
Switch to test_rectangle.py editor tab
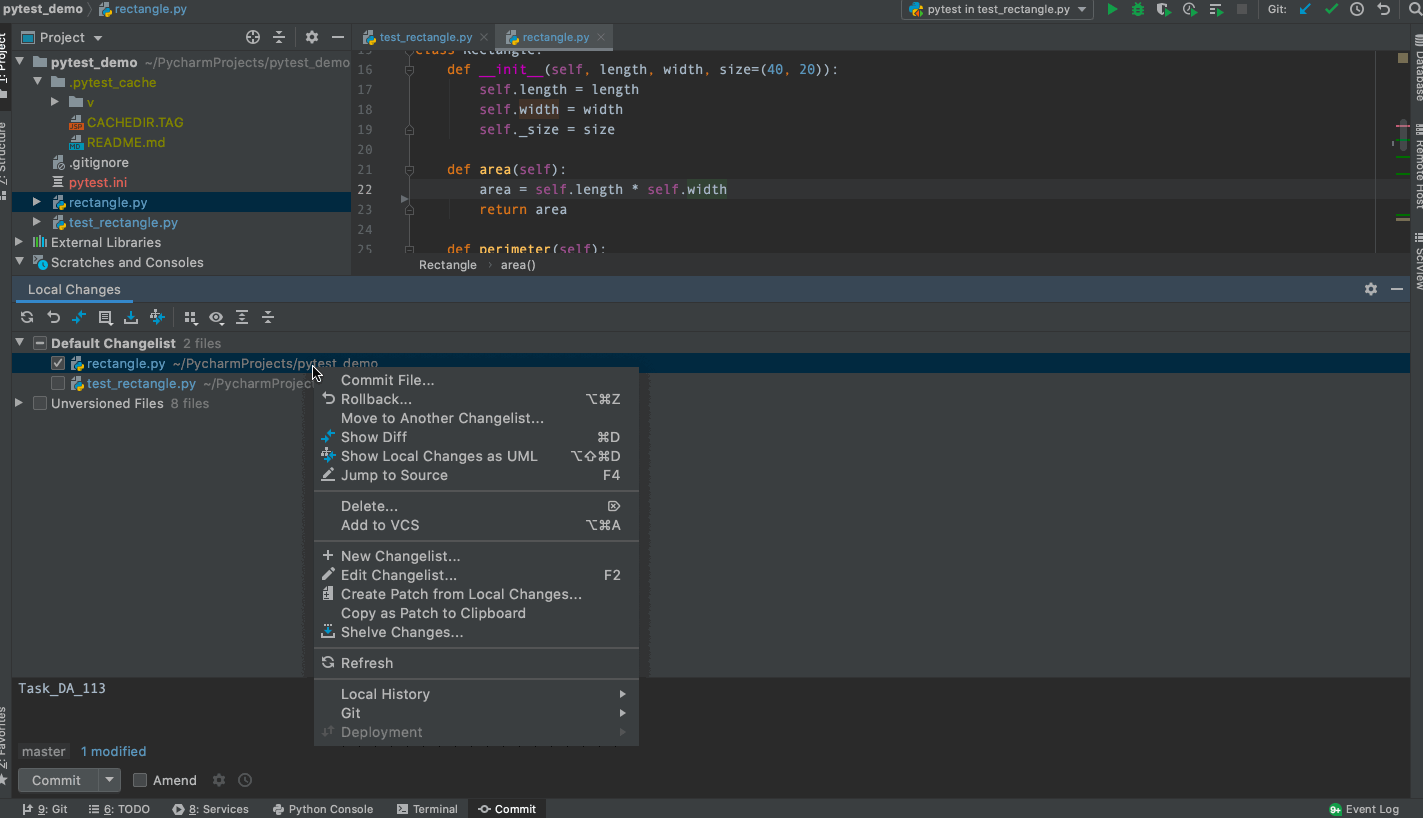[426, 37]
